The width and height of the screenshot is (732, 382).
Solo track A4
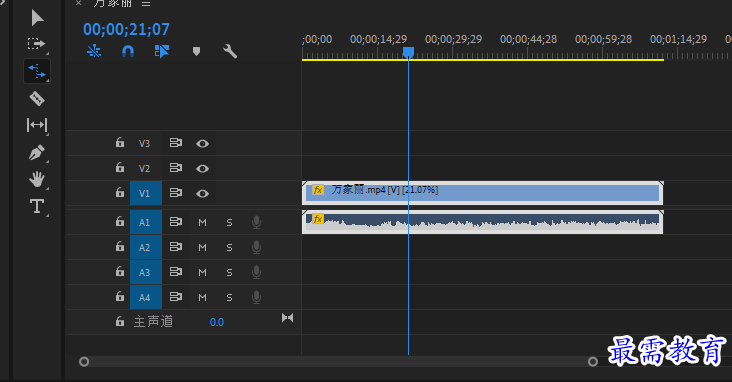tap(229, 297)
